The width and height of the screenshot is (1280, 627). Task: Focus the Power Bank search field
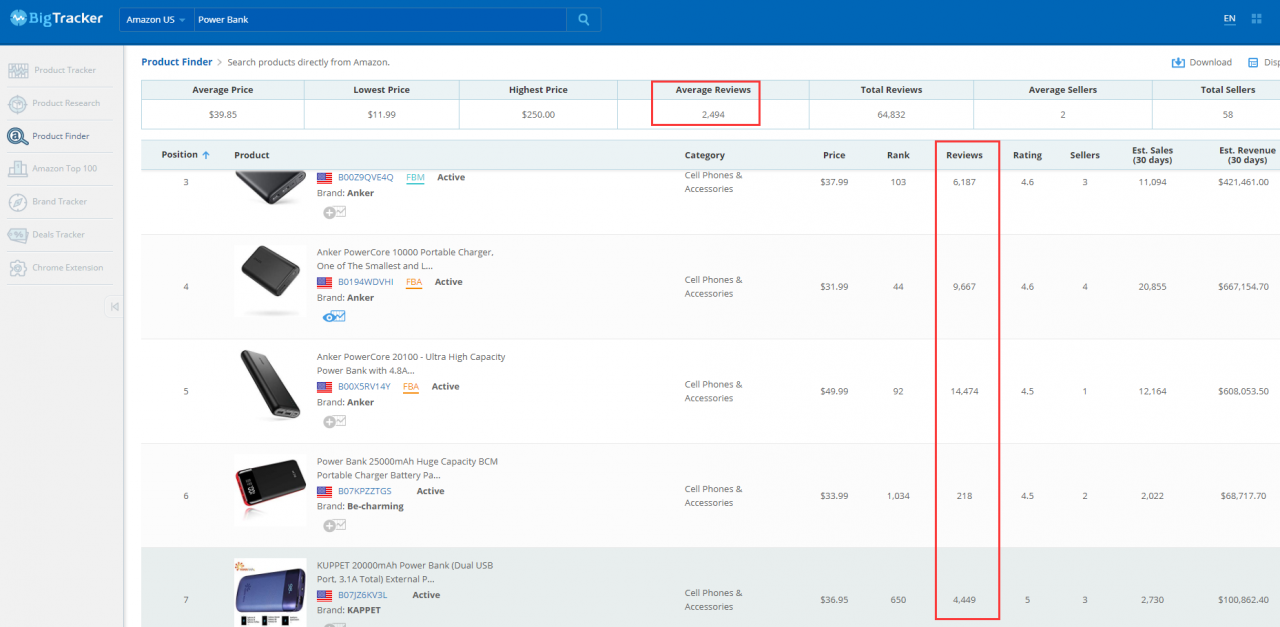379,20
